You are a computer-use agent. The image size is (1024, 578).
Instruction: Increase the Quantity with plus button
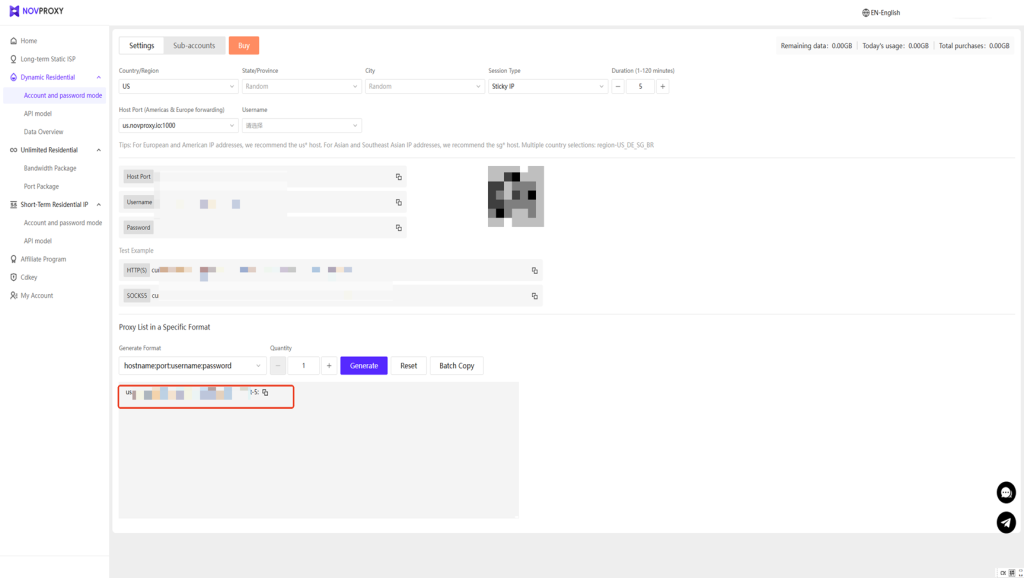(328, 366)
